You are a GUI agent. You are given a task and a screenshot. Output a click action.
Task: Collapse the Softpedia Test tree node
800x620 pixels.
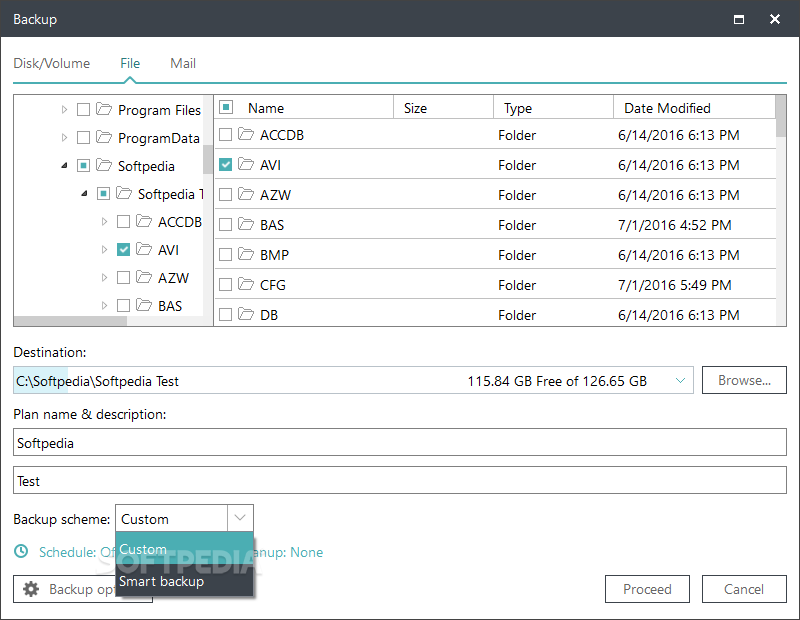coord(84,194)
